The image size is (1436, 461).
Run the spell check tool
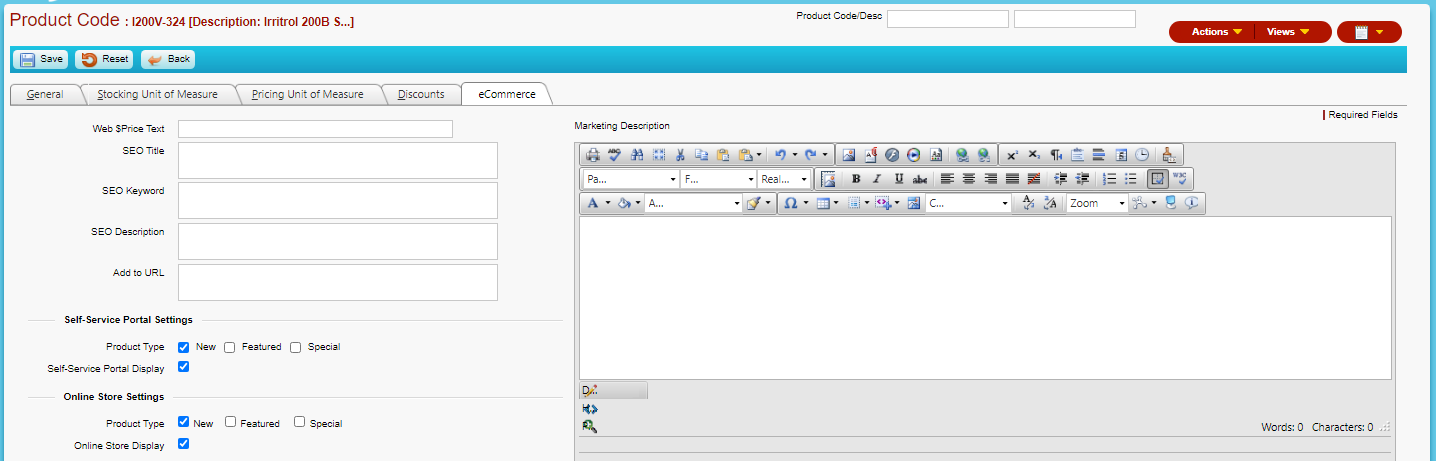[x=614, y=155]
